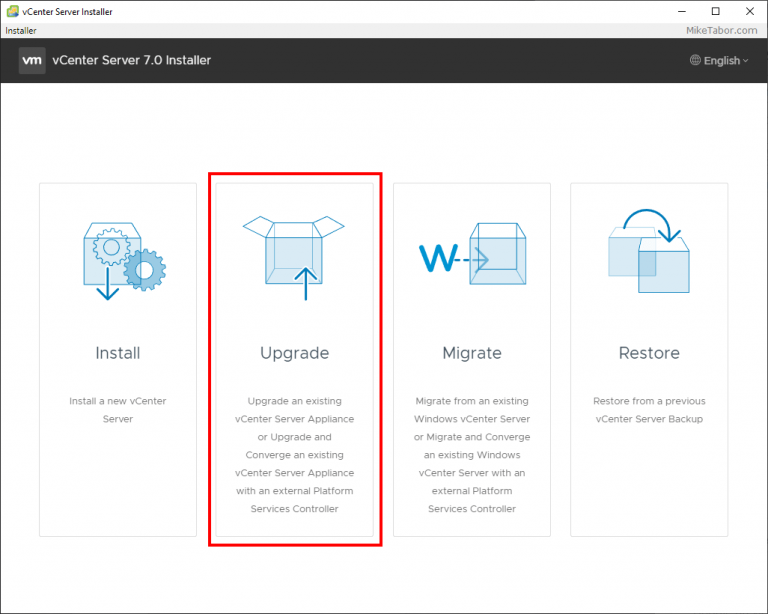768x614 pixels.
Task: Click the Restore backup boxes icon
Action: [x=649, y=251]
